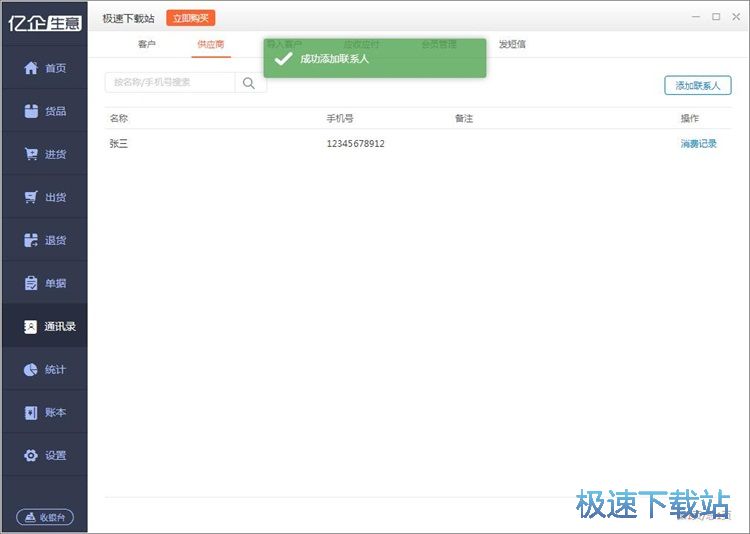The height and width of the screenshot is (534, 750).
Task: Click the 操作 column header
Action: coord(690,118)
